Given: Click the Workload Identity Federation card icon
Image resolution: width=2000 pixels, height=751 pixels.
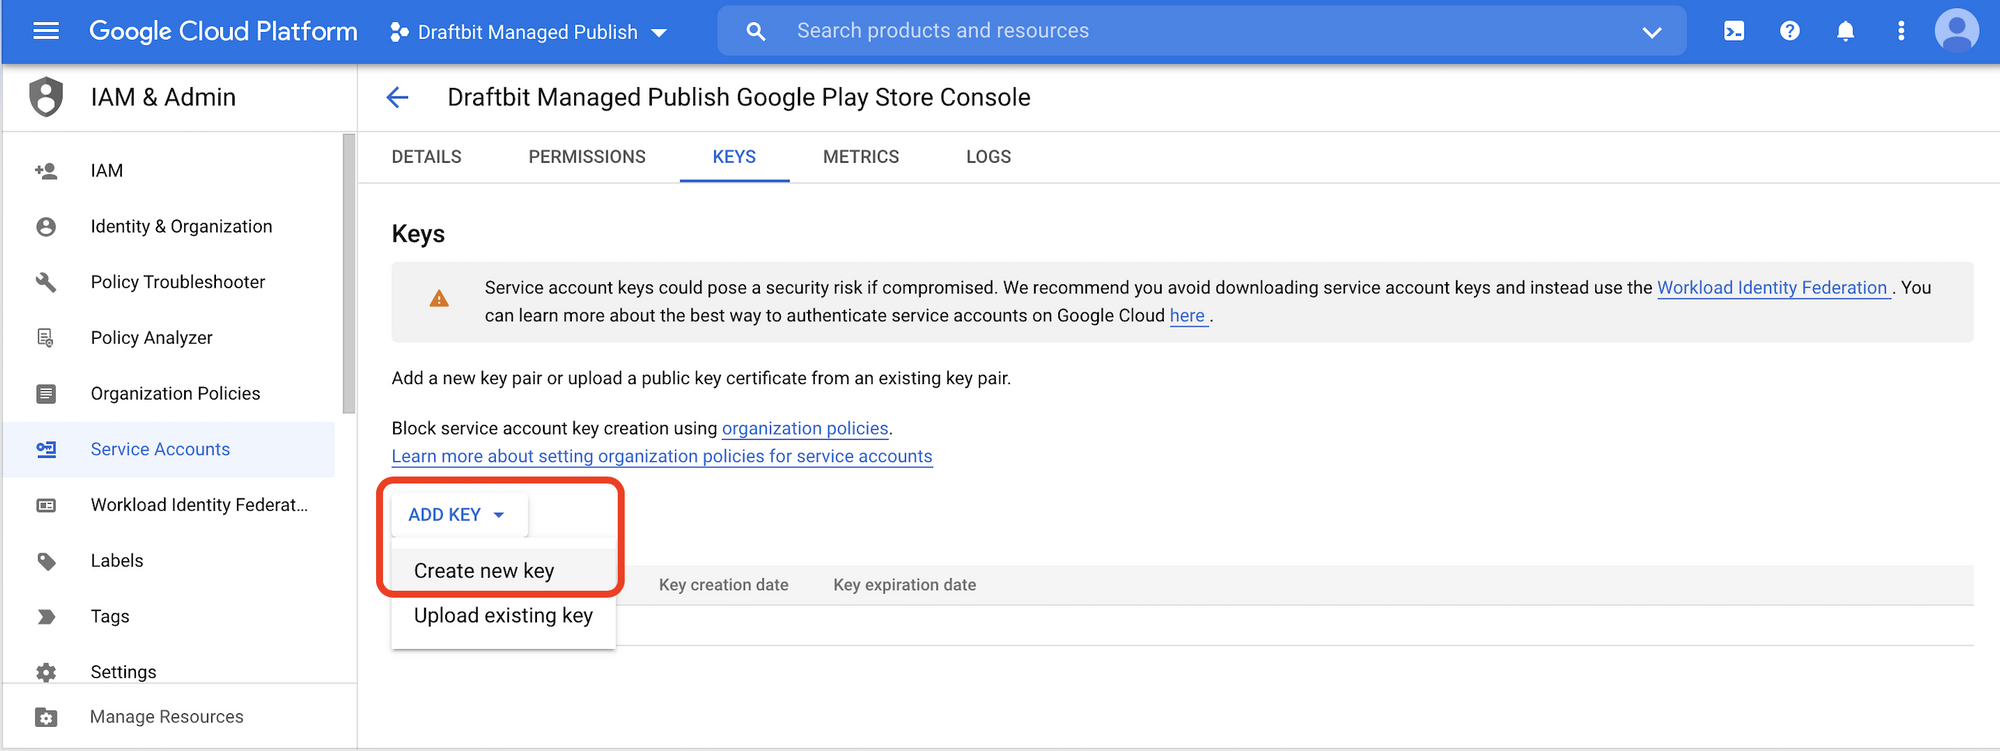Looking at the screenshot, I should pos(46,505).
